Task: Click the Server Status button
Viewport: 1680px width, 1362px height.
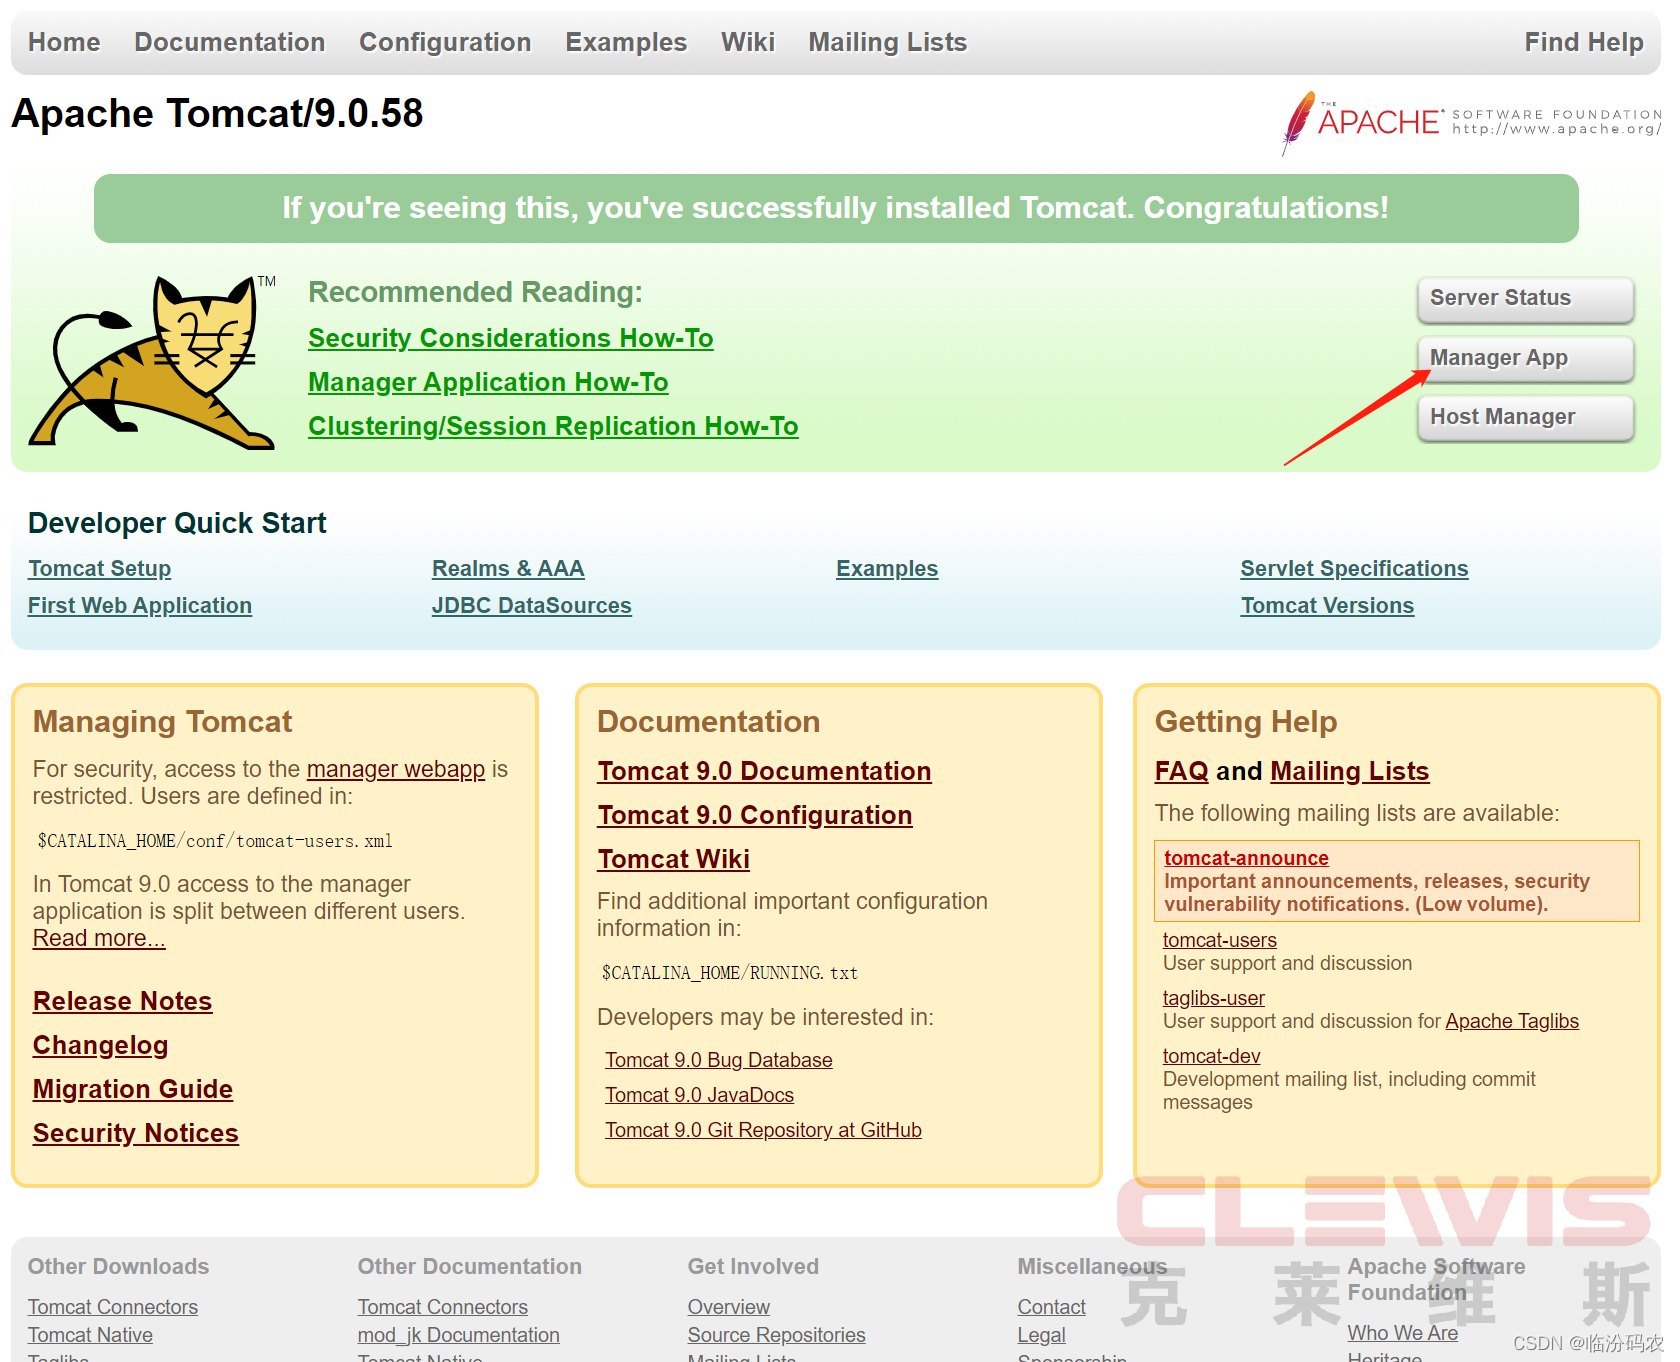Action: pyautogui.click(x=1526, y=299)
